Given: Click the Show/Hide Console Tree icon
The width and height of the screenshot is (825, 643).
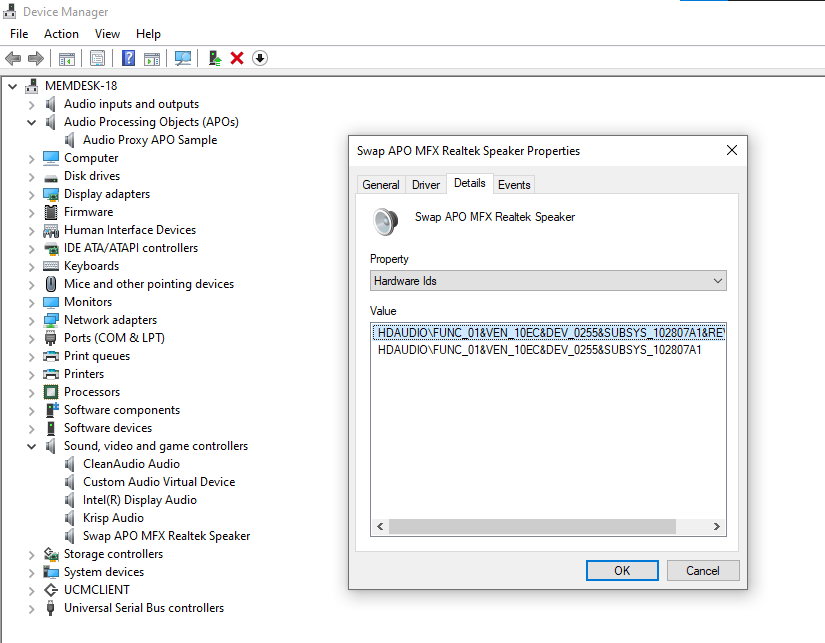Looking at the screenshot, I should 67,58.
